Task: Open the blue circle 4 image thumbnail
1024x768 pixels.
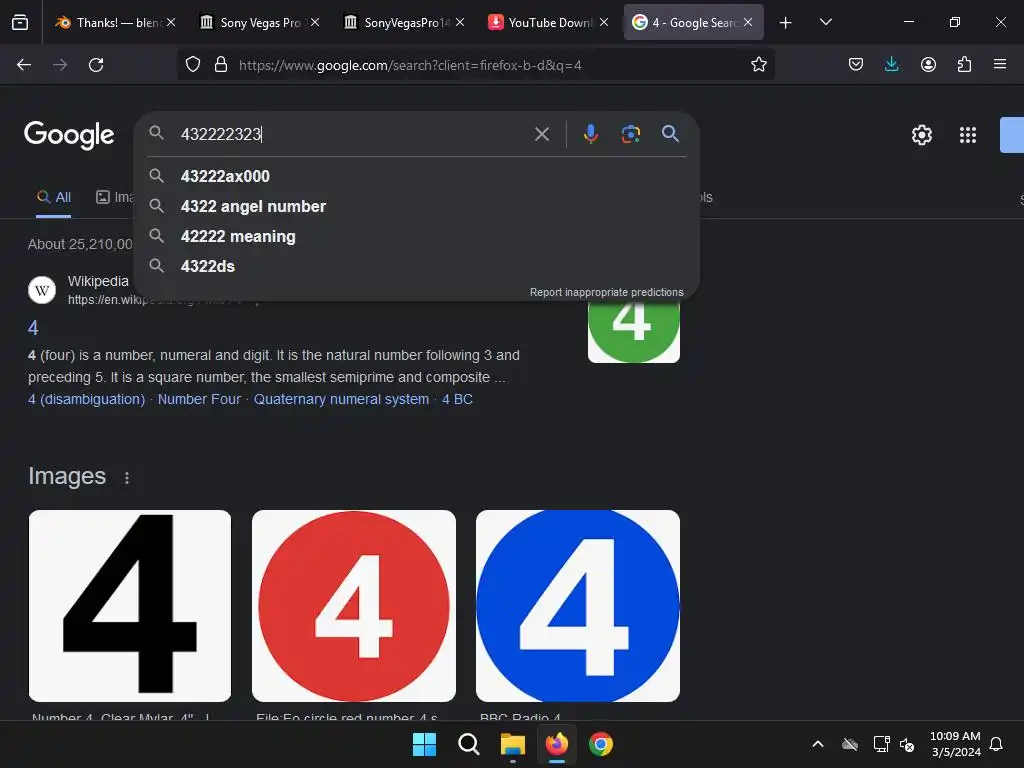Action: (578, 606)
